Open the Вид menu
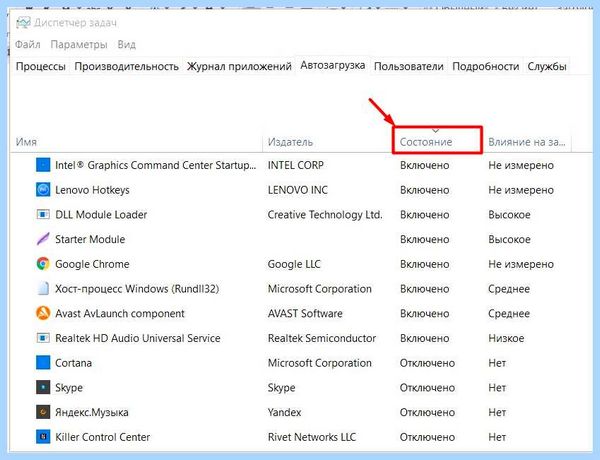This screenshot has width=600, height=460. 127,44
